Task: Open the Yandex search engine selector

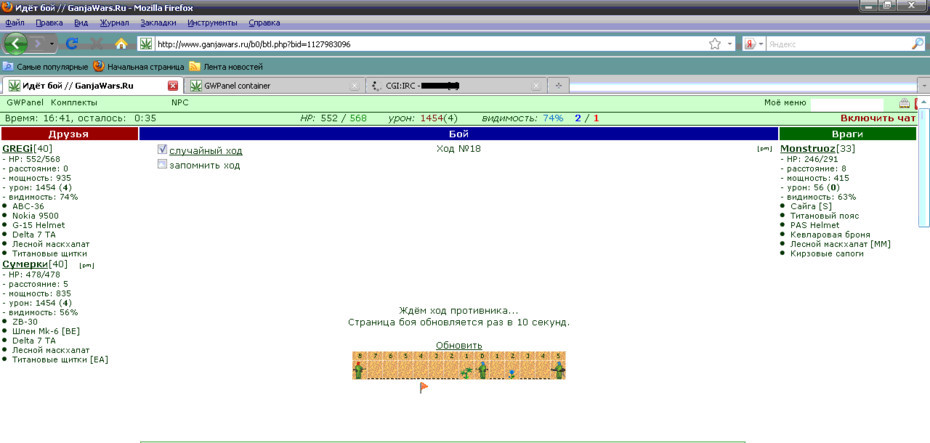Action: click(753, 44)
